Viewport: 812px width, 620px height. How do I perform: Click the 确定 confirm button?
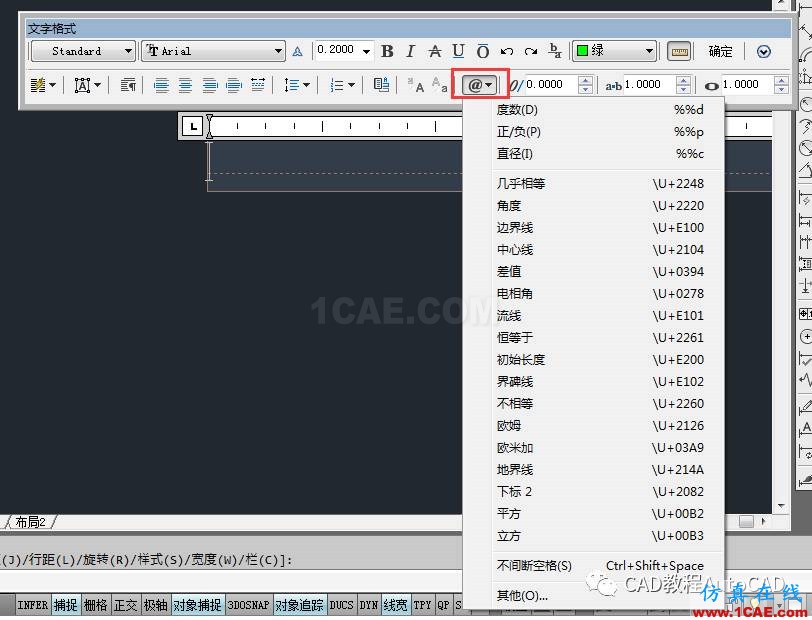coord(720,51)
